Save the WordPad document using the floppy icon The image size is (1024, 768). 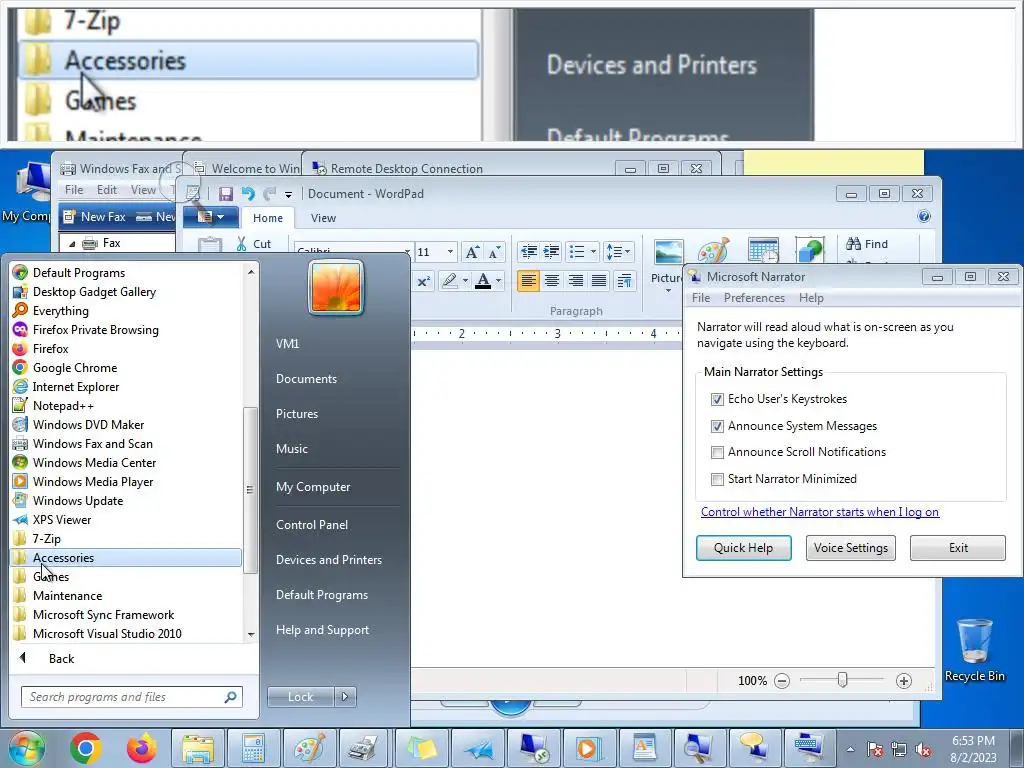point(226,194)
